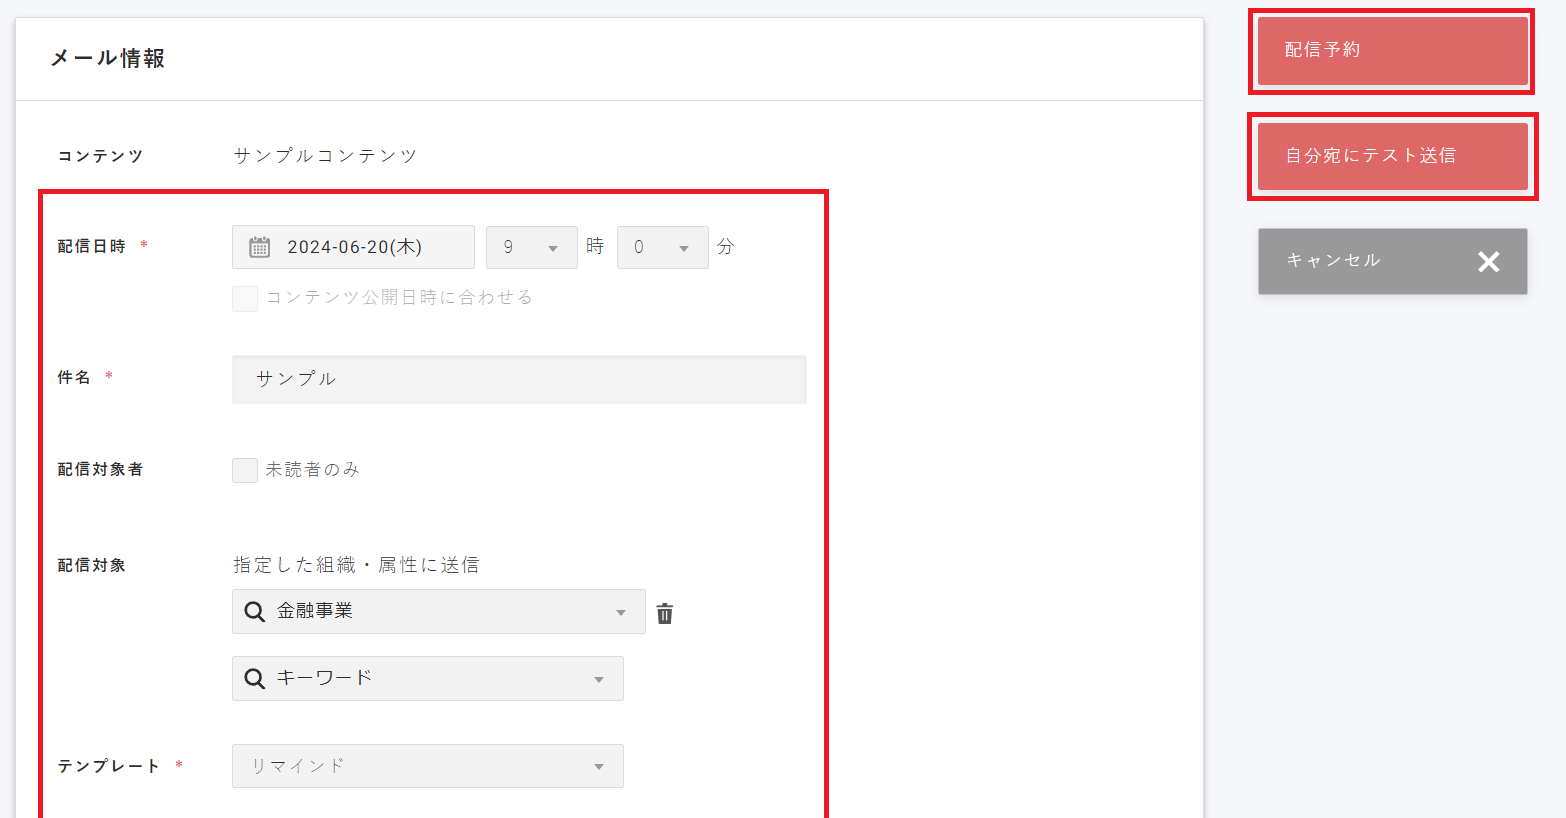Click the magnifier icon in the 金融事業 field

click(255, 612)
